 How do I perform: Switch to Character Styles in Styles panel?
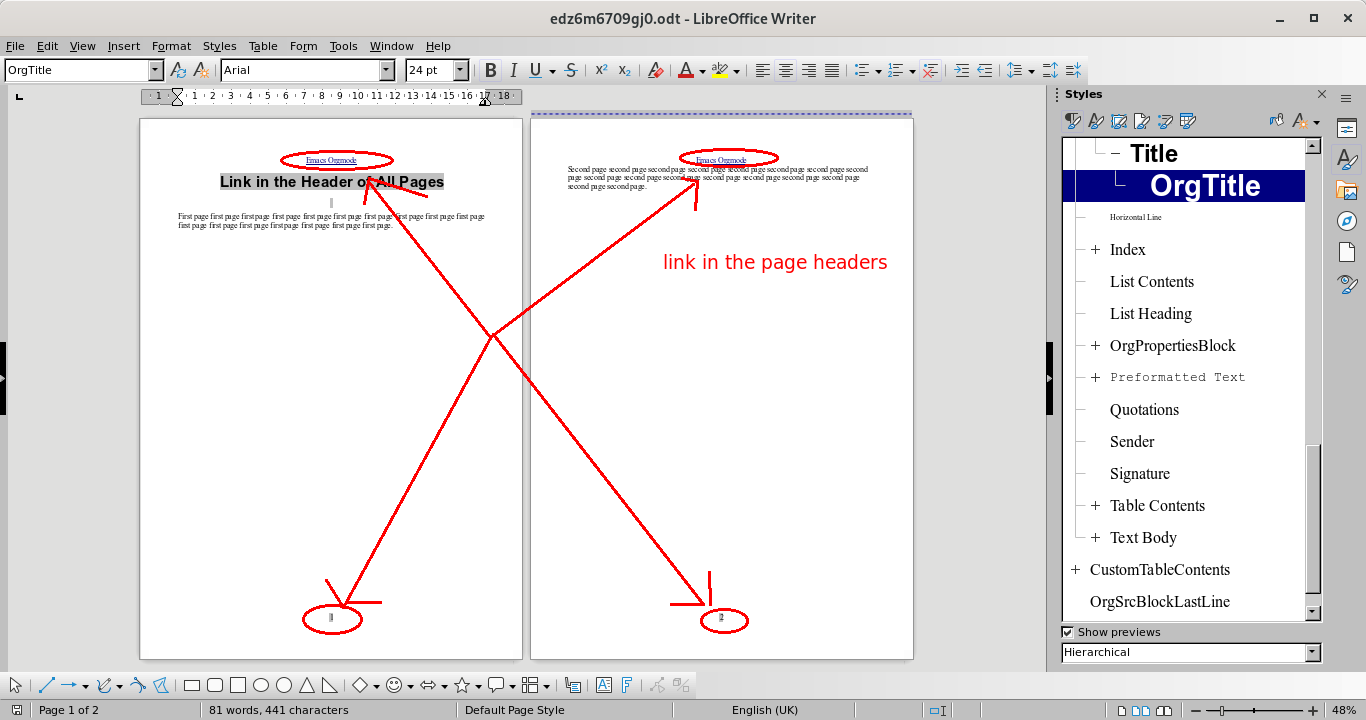[1096, 122]
